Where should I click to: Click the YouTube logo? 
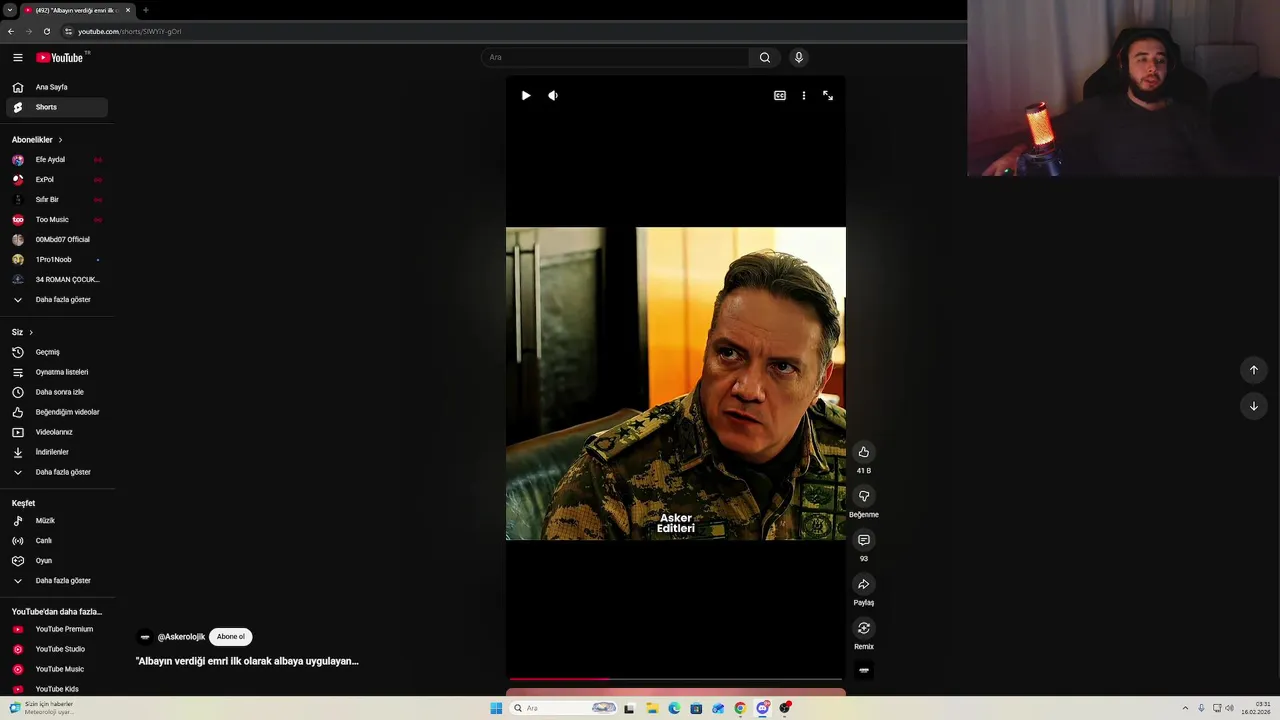[60, 58]
